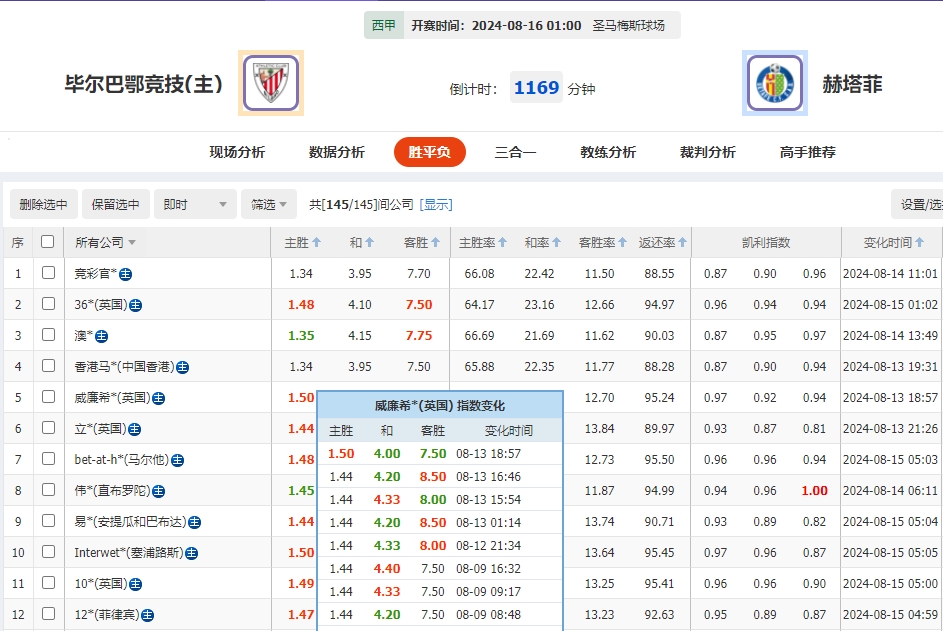Check the checkbox for the 竞彩官 row
Image resolution: width=943 pixels, height=631 pixels.
tap(46, 274)
